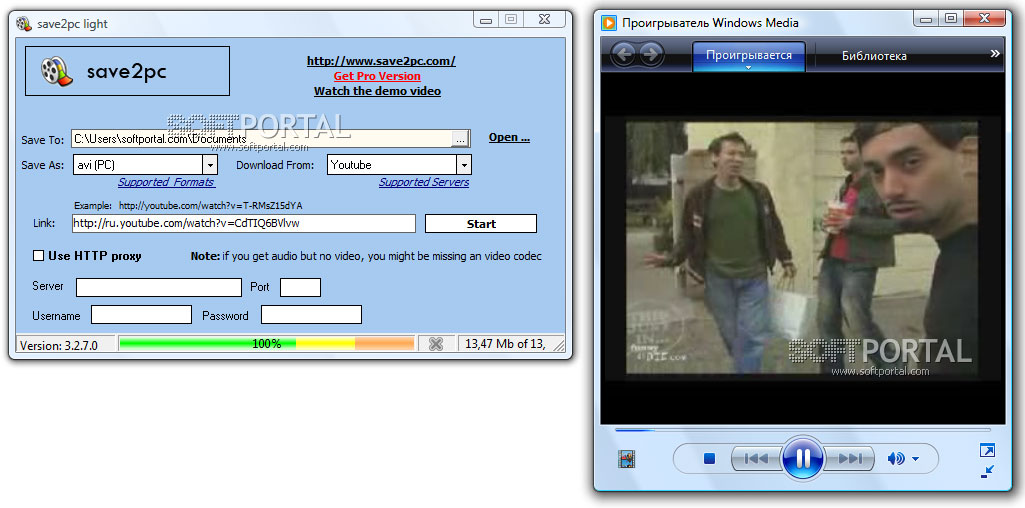The width and height of the screenshot is (1025, 508).
Task: Skip to next track in Media Player
Action: [x=849, y=459]
